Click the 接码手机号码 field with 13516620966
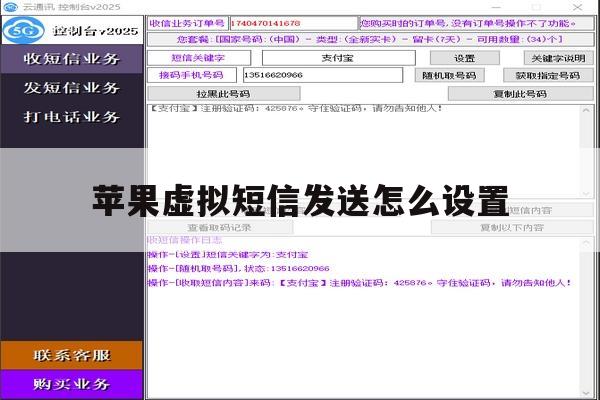The image size is (600, 400). (x=323, y=75)
